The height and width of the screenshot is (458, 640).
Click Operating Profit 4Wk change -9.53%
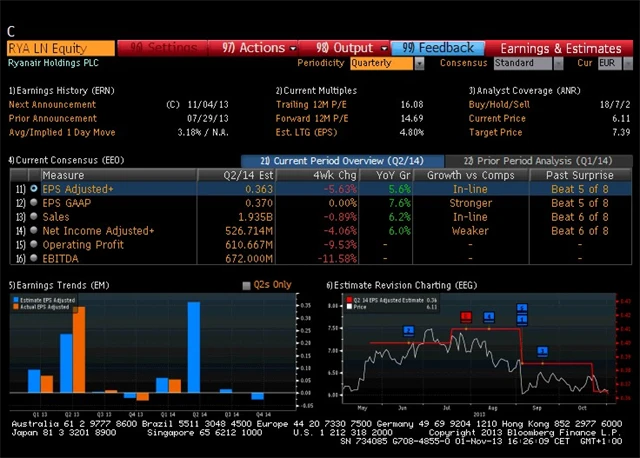[x=340, y=245]
